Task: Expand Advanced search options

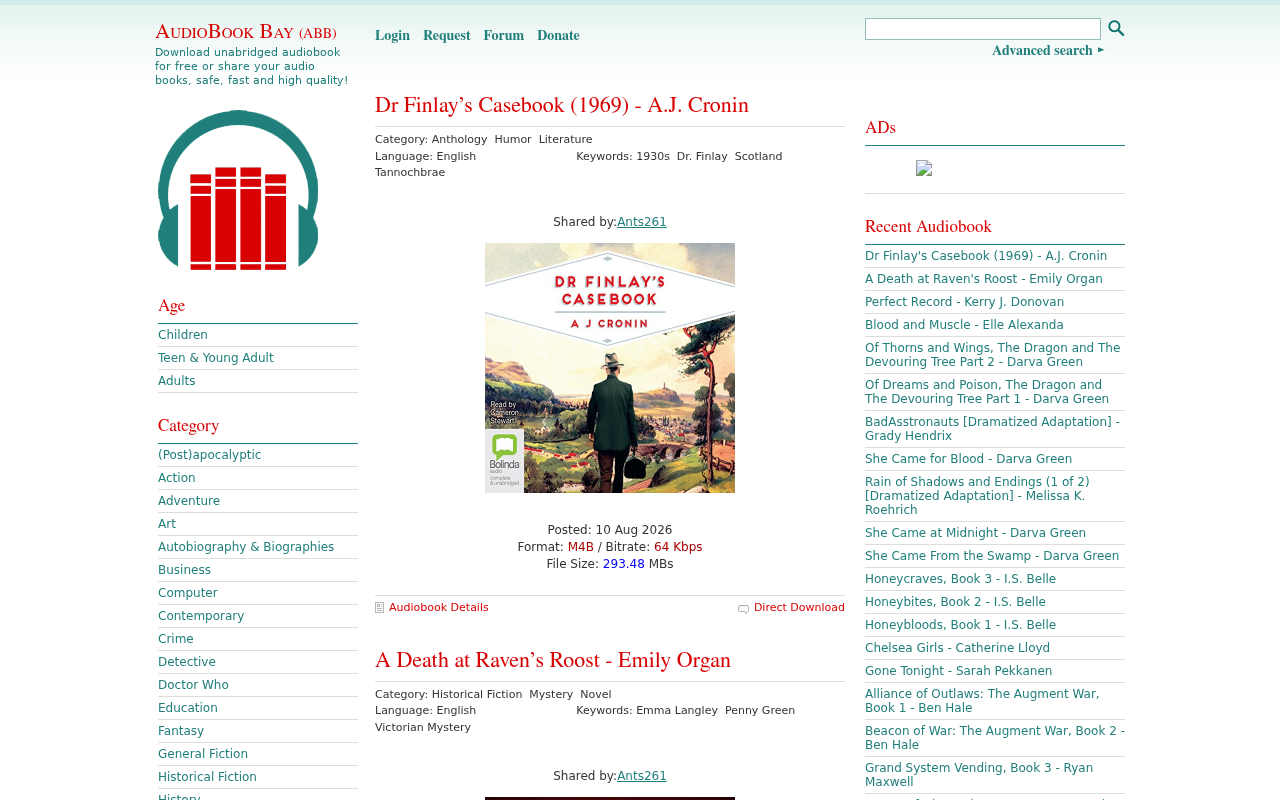Action: 1048,51
